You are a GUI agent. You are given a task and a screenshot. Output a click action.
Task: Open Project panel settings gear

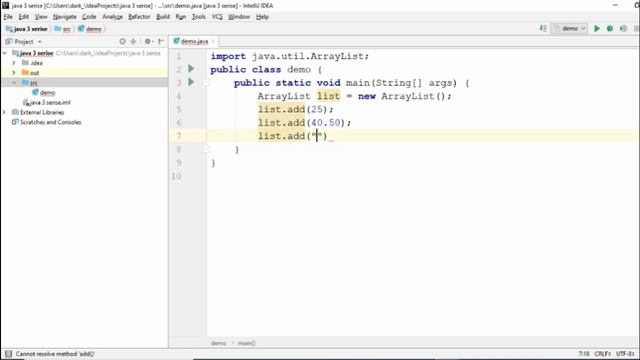click(148, 42)
